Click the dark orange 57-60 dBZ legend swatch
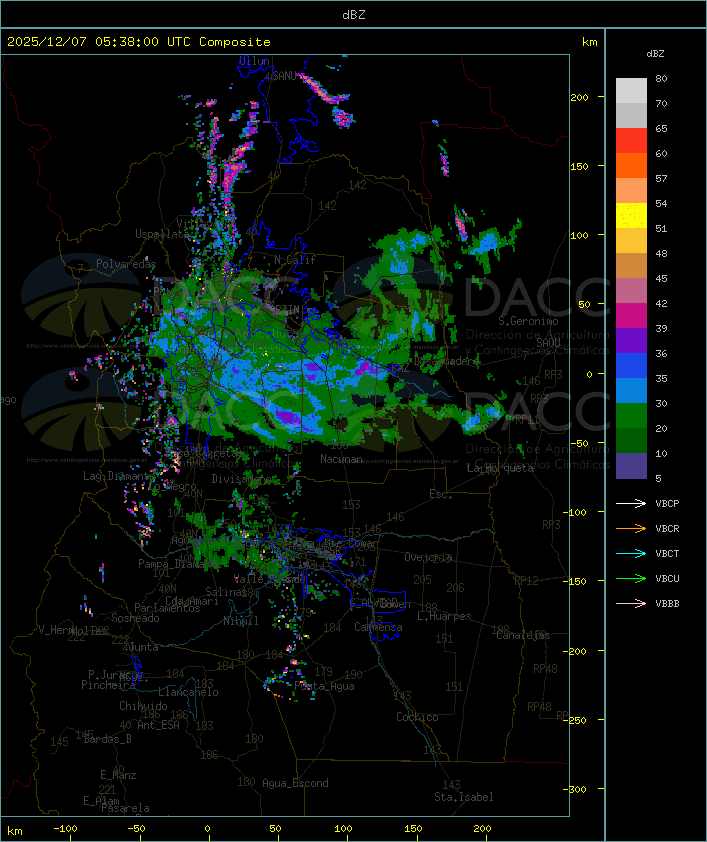 (631, 165)
